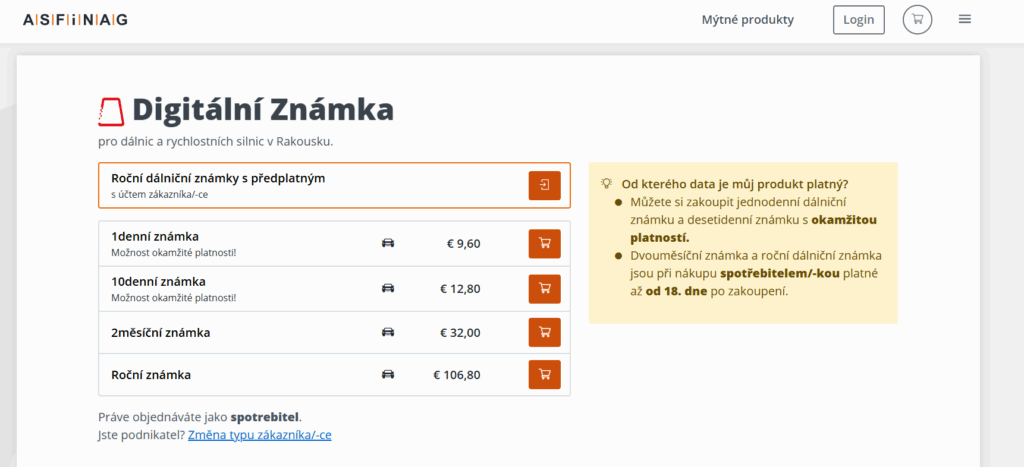
Task: Click 'Od kterého data je můj produkt platný?' heading
Action: 735,184
